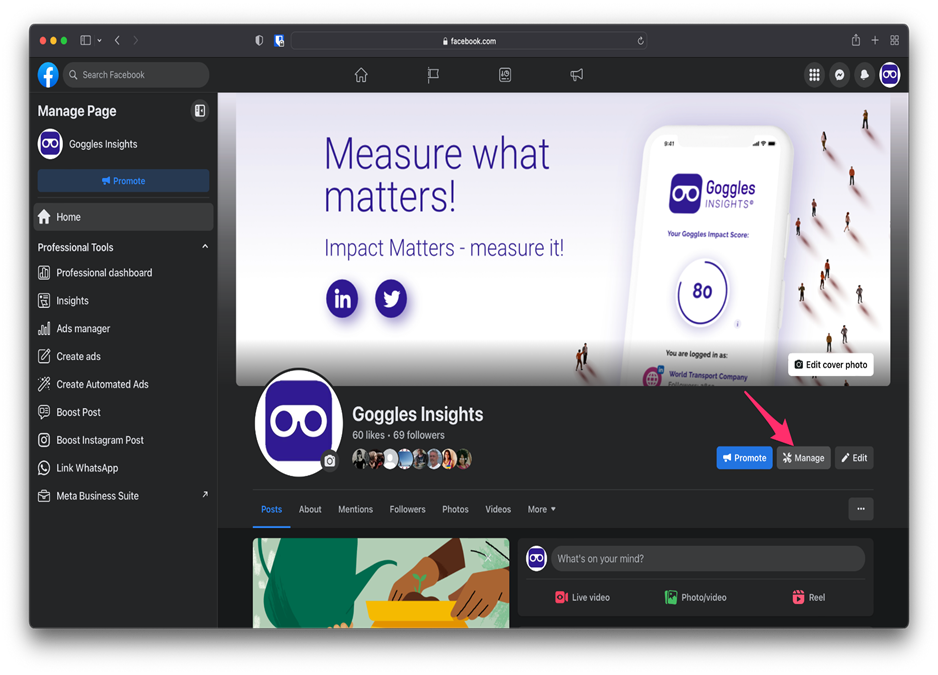Image resolution: width=938 pixels, height=675 pixels.
Task: Open Insights in the sidebar
Action: (x=72, y=301)
